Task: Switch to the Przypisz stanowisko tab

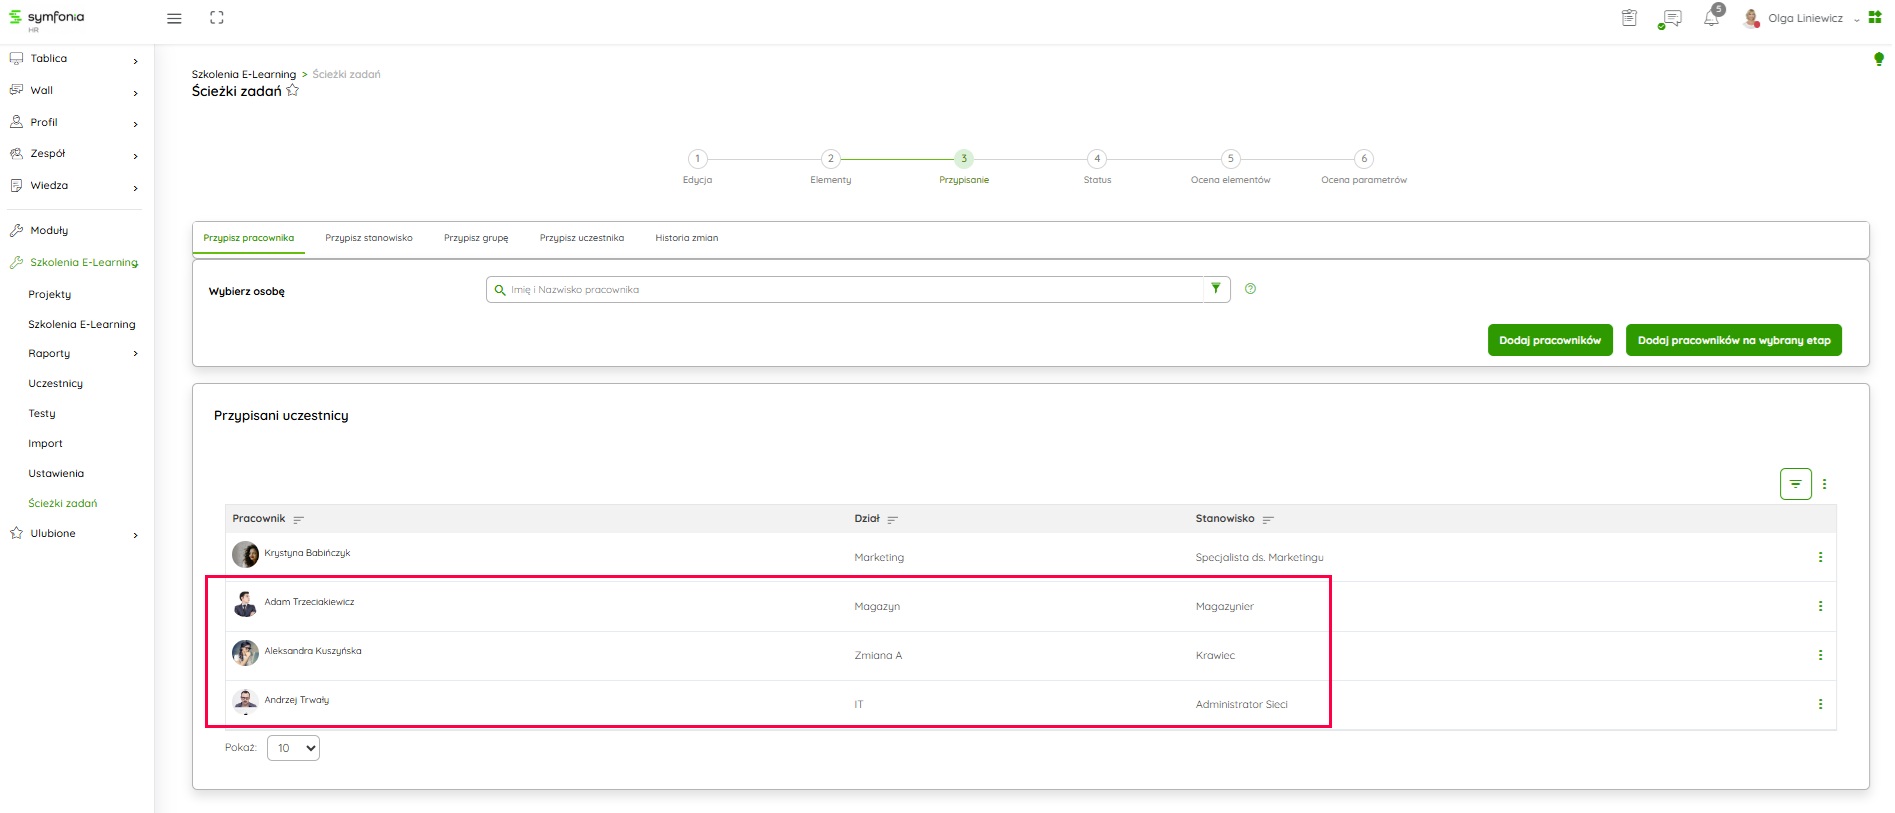Action: click(x=368, y=238)
